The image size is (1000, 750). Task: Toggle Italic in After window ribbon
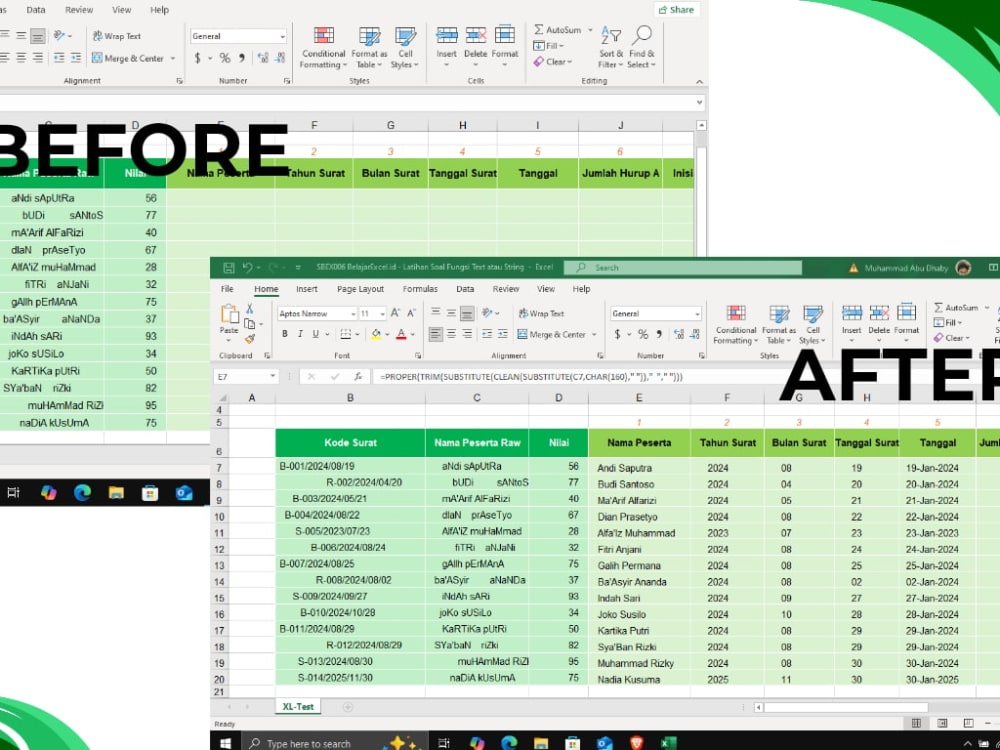300,334
